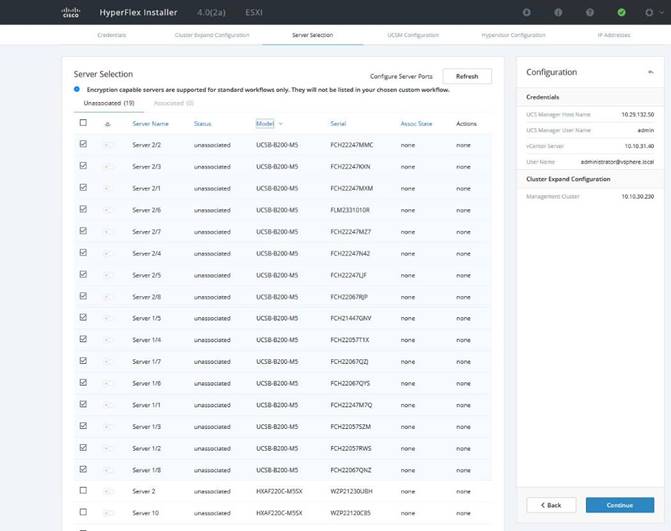Click the Credentials section heading in Configuration
Viewport: 671px width, 531px height.
click(543, 97)
